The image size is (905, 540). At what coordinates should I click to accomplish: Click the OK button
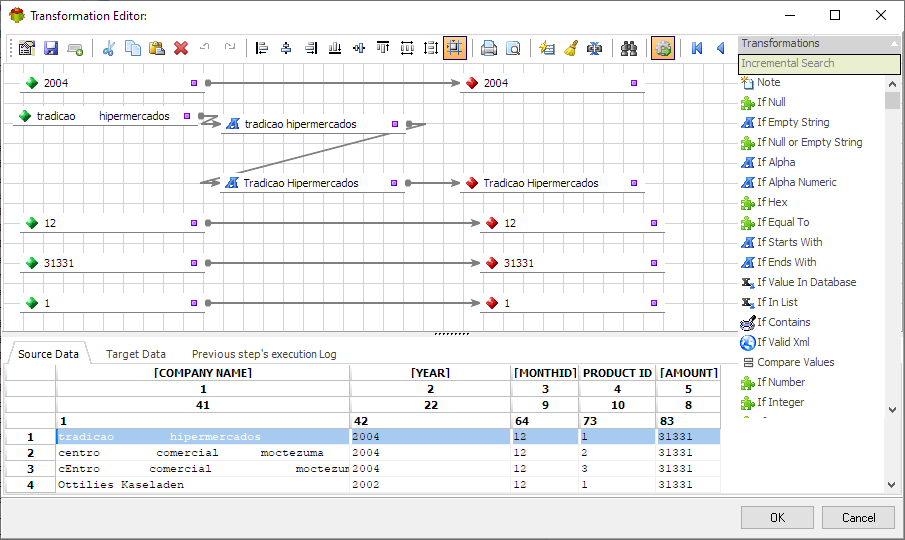click(x=777, y=518)
